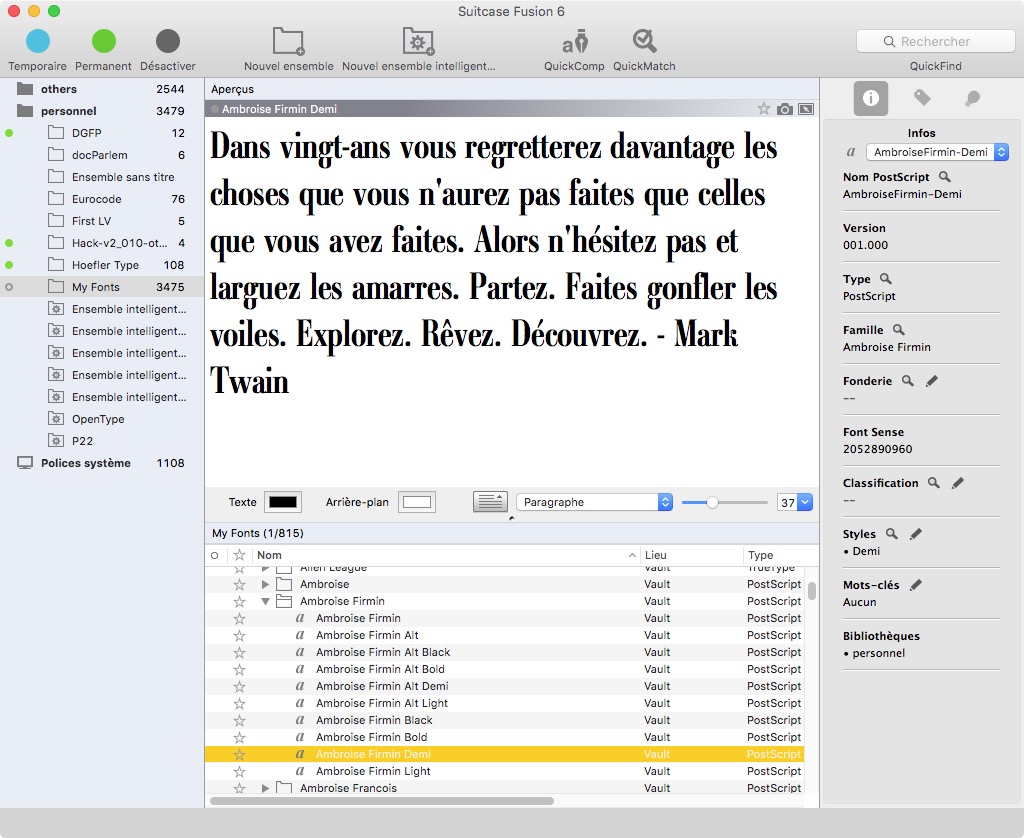Viewport: 1024px width, 838px height.
Task: Edit the Classification with pencil icon
Action: (958, 482)
